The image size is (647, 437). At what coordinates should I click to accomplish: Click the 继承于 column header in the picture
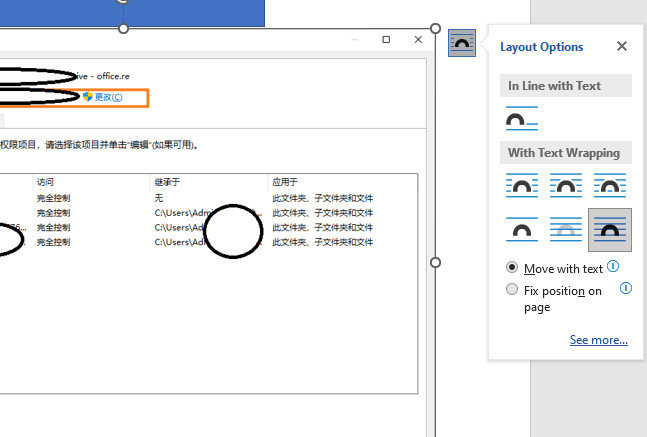click(167, 182)
